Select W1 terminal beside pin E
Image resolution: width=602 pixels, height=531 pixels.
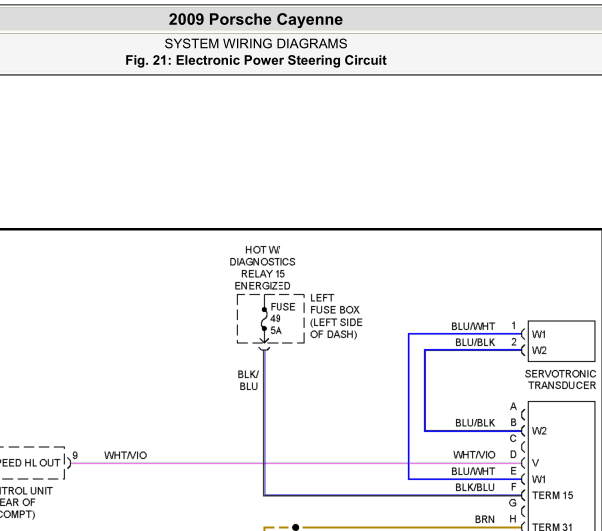[539, 480]
